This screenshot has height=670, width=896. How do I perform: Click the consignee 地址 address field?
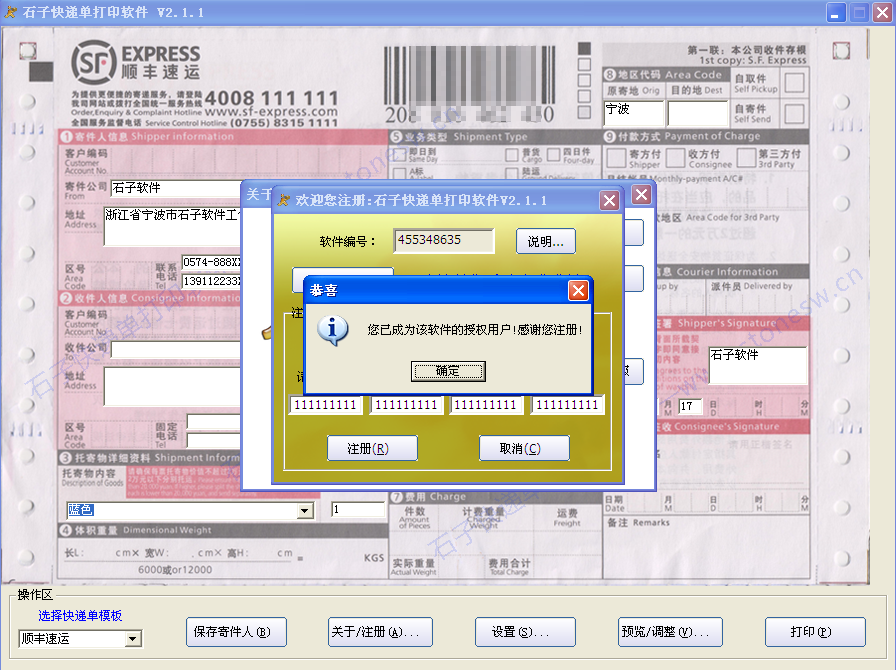(173, 386)
